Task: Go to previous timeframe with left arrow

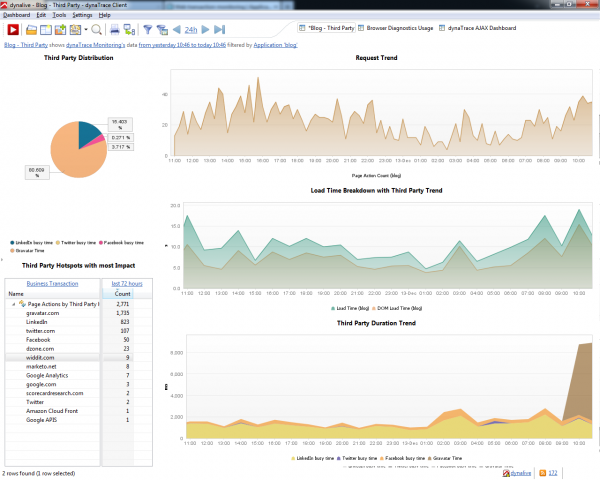Action: (x=176, y=29)
